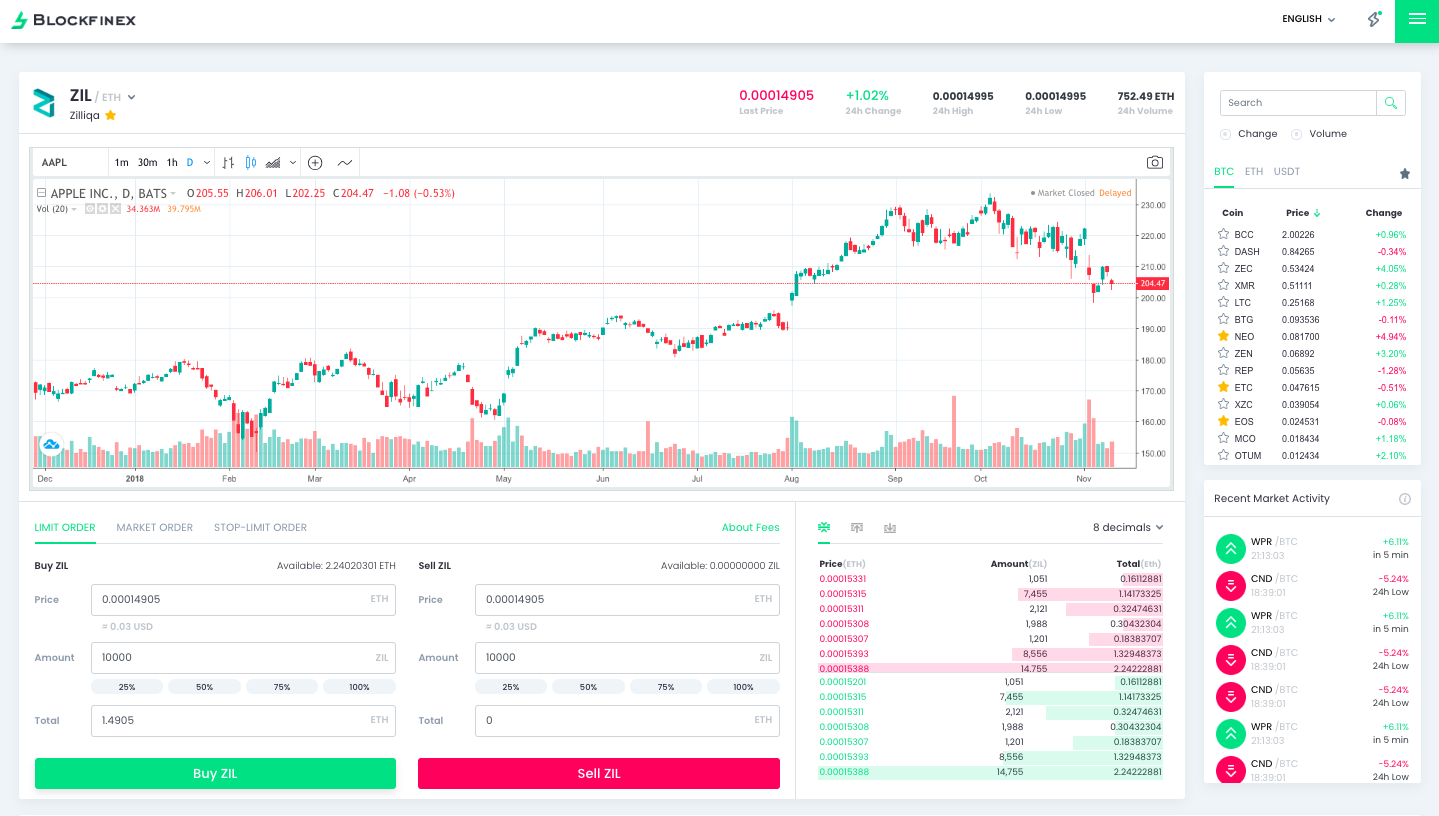Open the ENGLISH language dropdown

(1308, 19)
